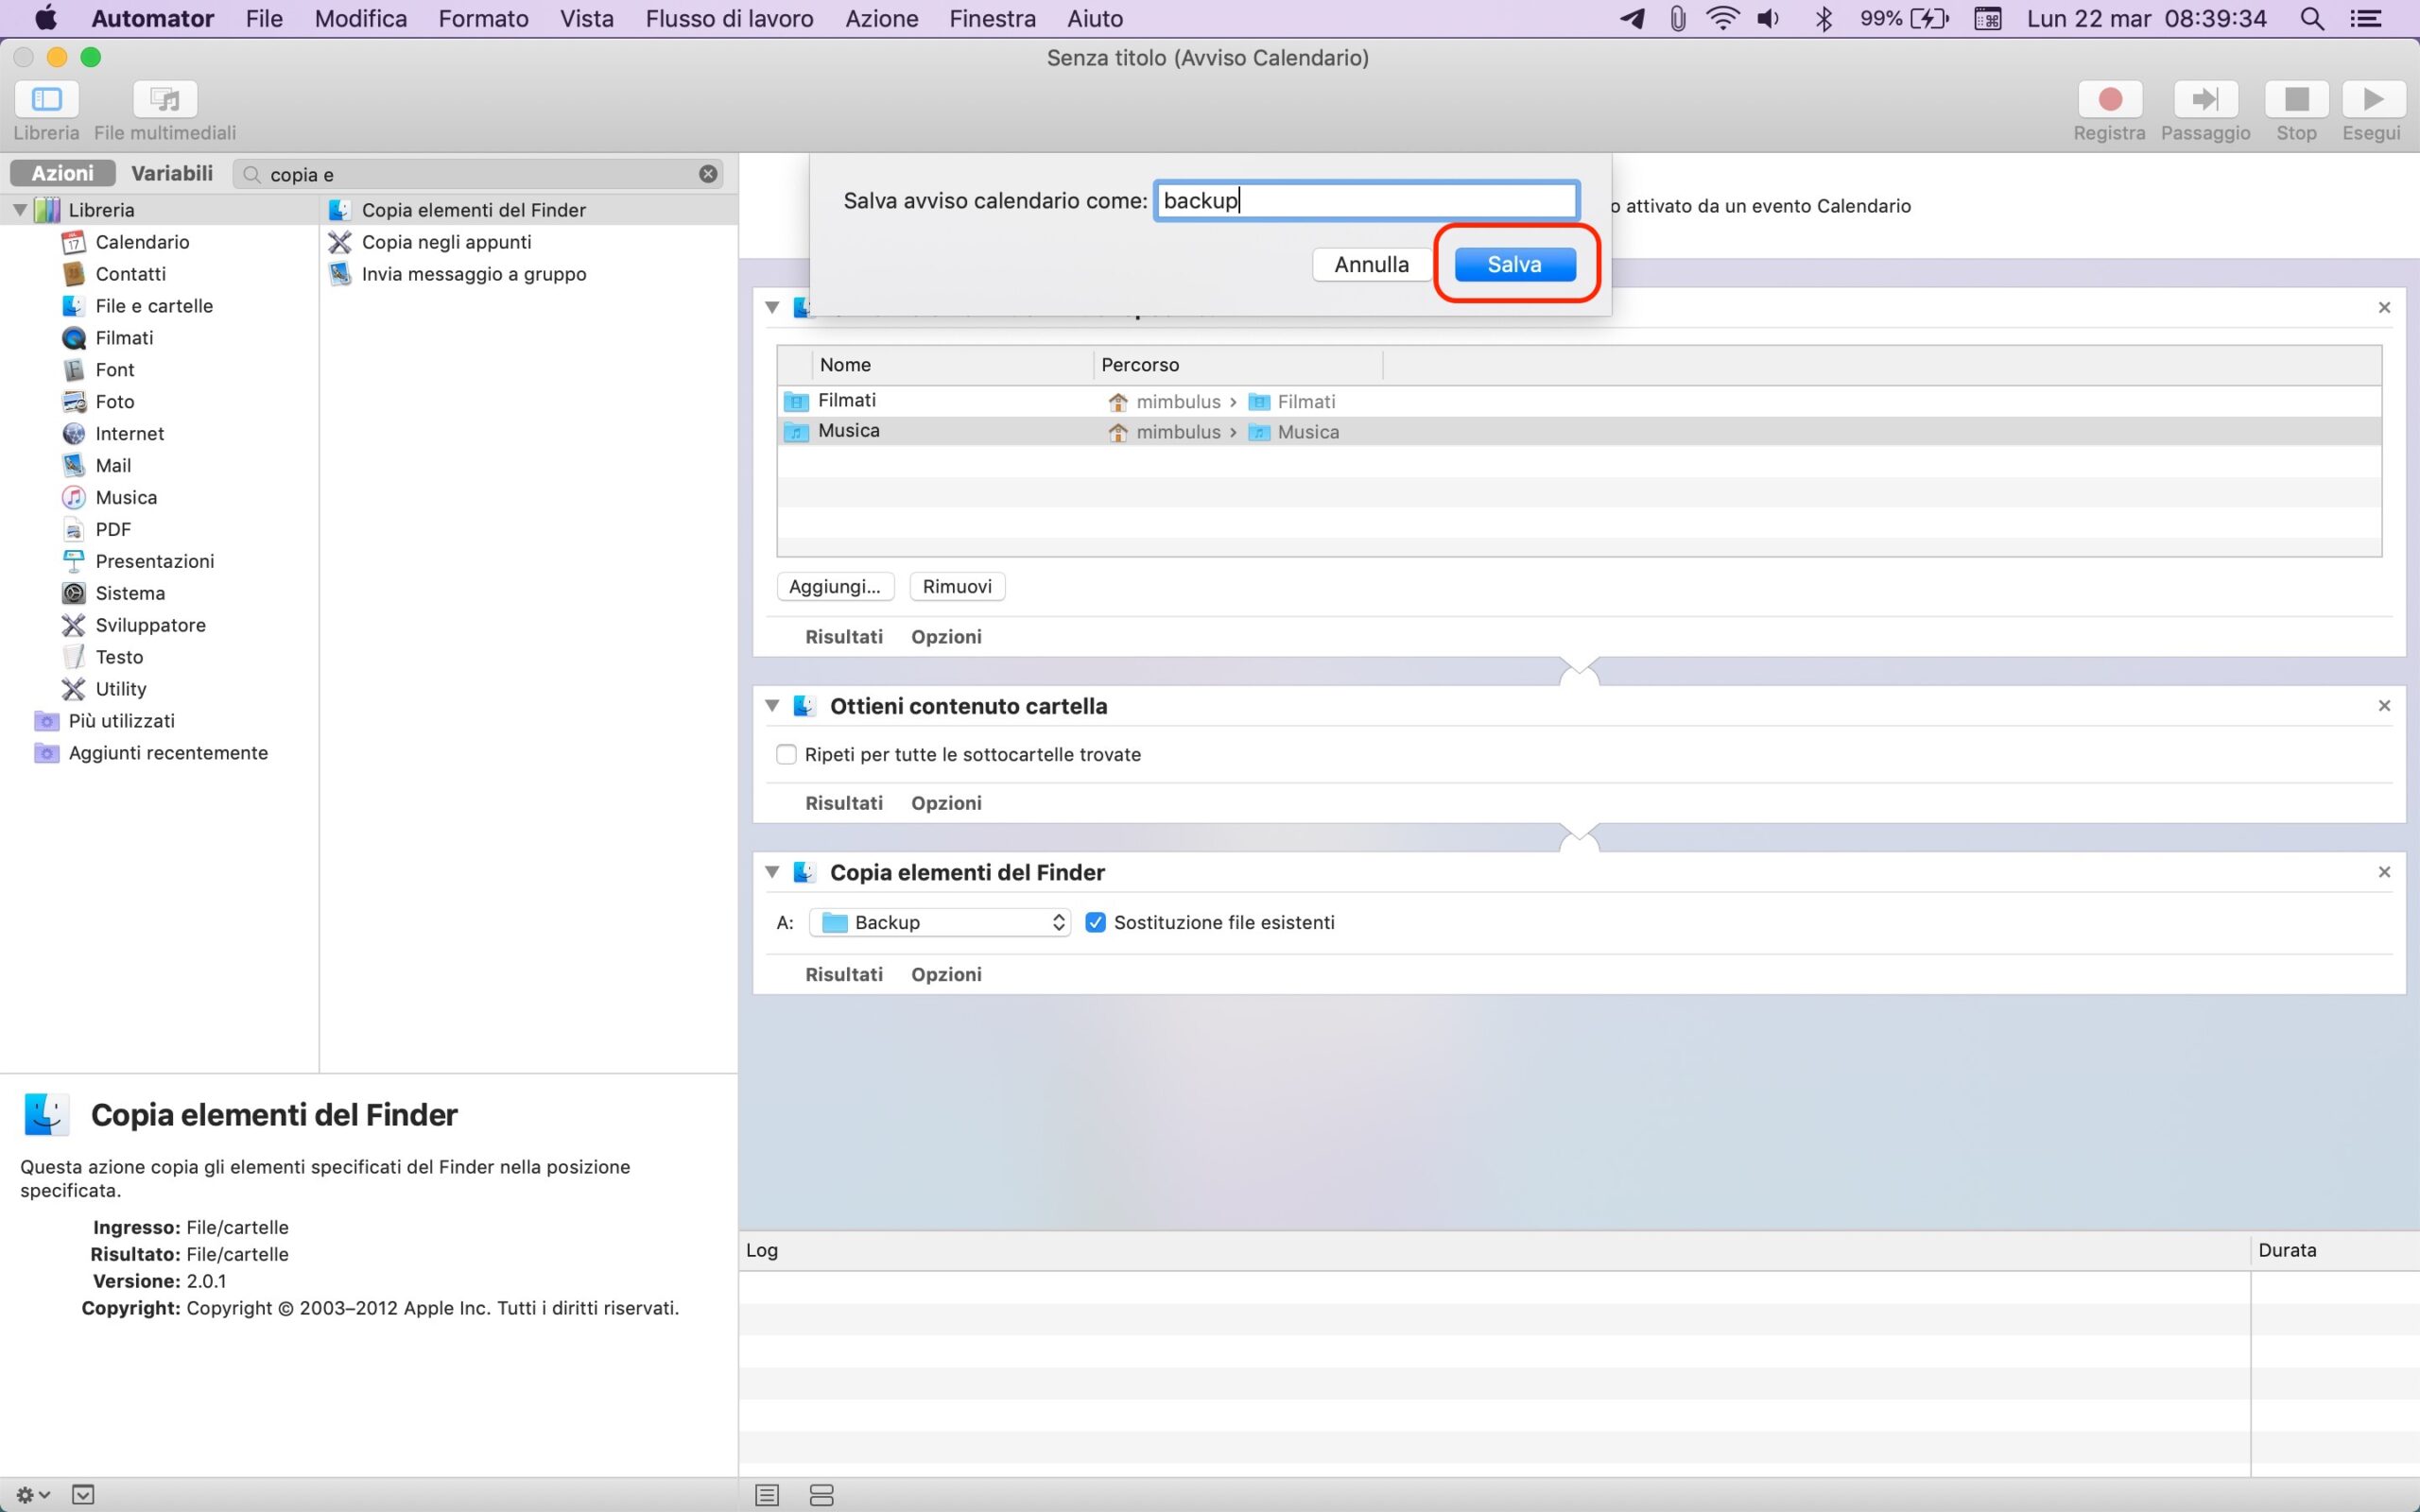This screenshot has height=1512, width=2420.
Task: Click the Passaggio step icon
Action: tap(2204, 99)
